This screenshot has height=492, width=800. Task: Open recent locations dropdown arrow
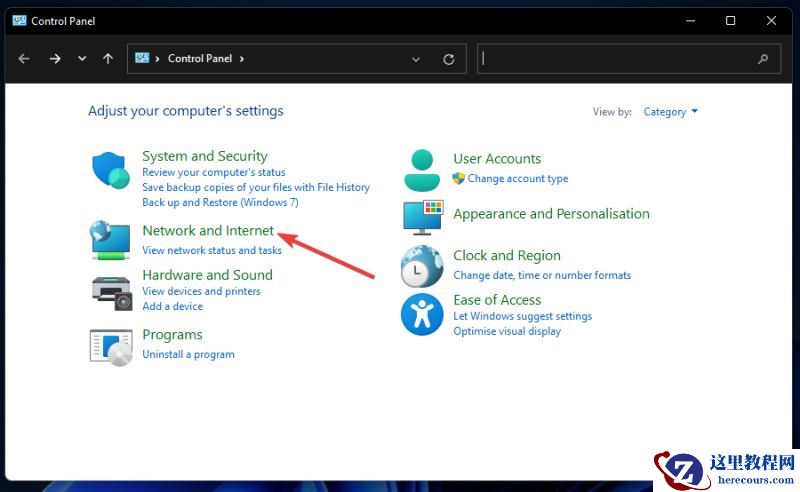click(x=82, y=59)
